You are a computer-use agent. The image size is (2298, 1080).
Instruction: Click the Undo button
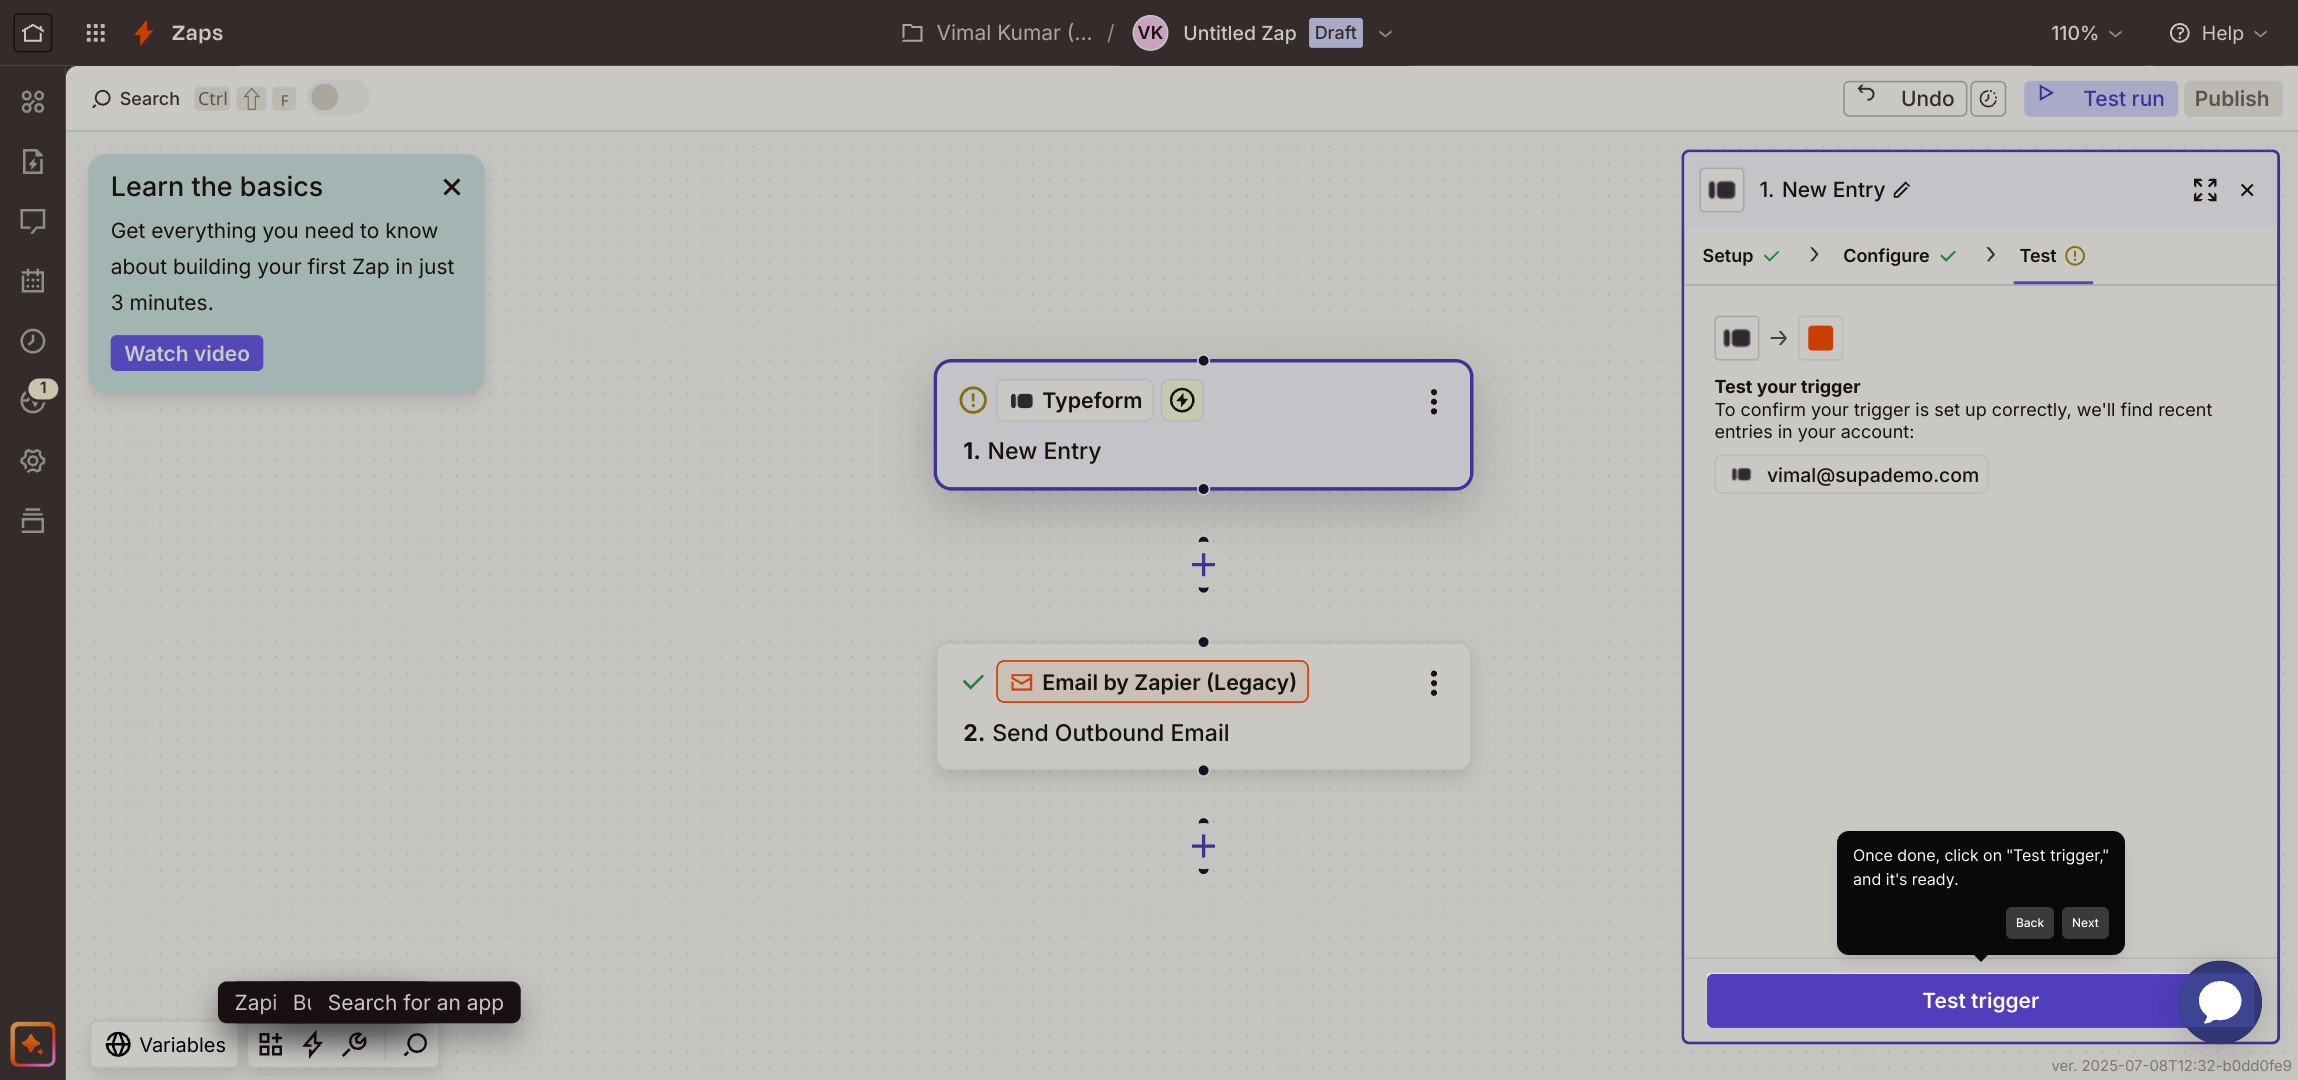(1905, 99)
